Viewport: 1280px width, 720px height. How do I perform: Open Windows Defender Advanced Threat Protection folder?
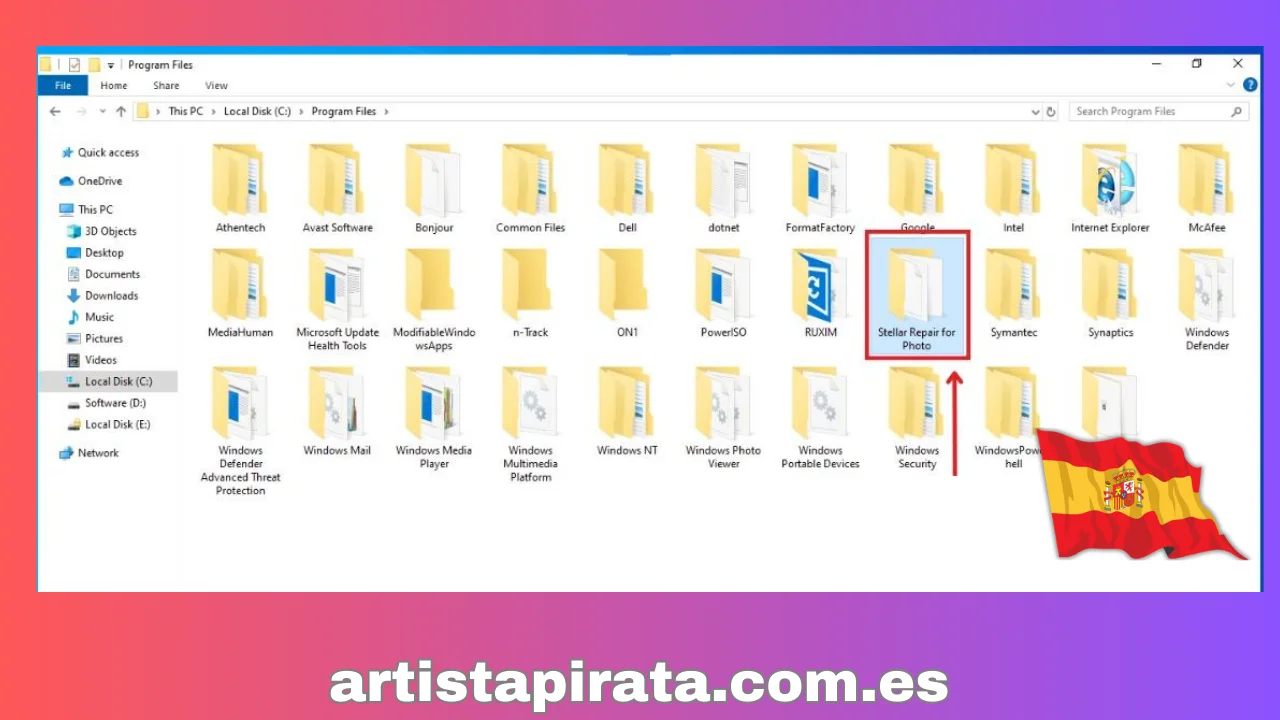[240, 431]
